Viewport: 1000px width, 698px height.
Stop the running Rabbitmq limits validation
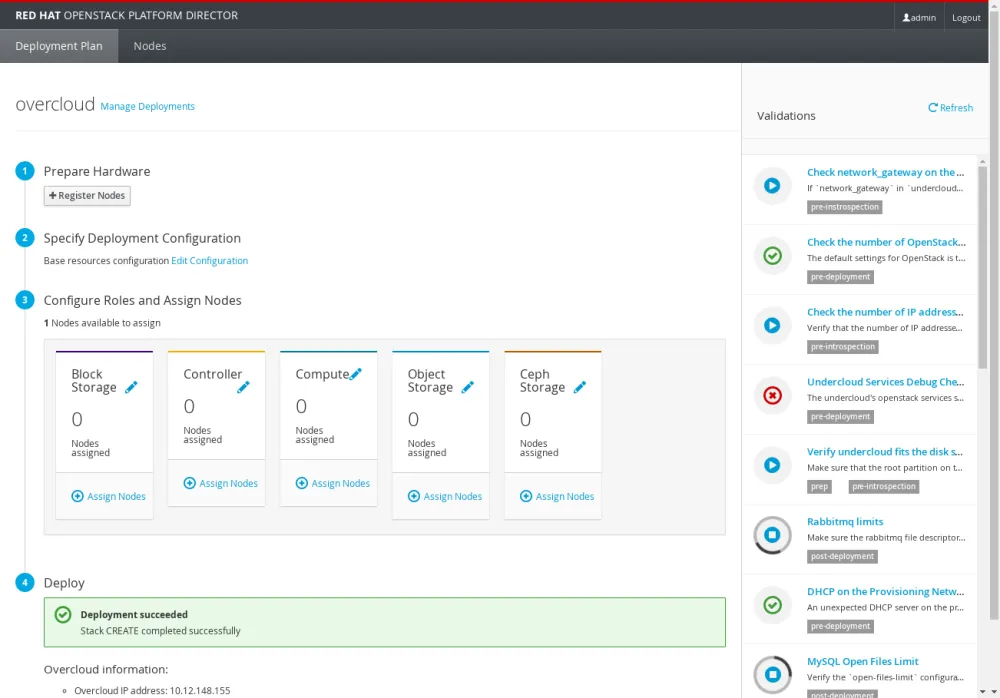pos(772,536)
